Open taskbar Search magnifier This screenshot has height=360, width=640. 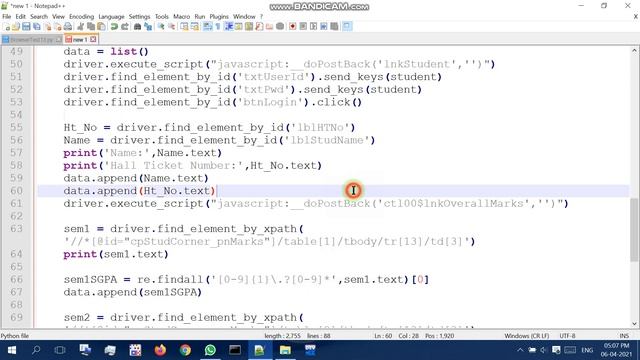click(36, 350)
